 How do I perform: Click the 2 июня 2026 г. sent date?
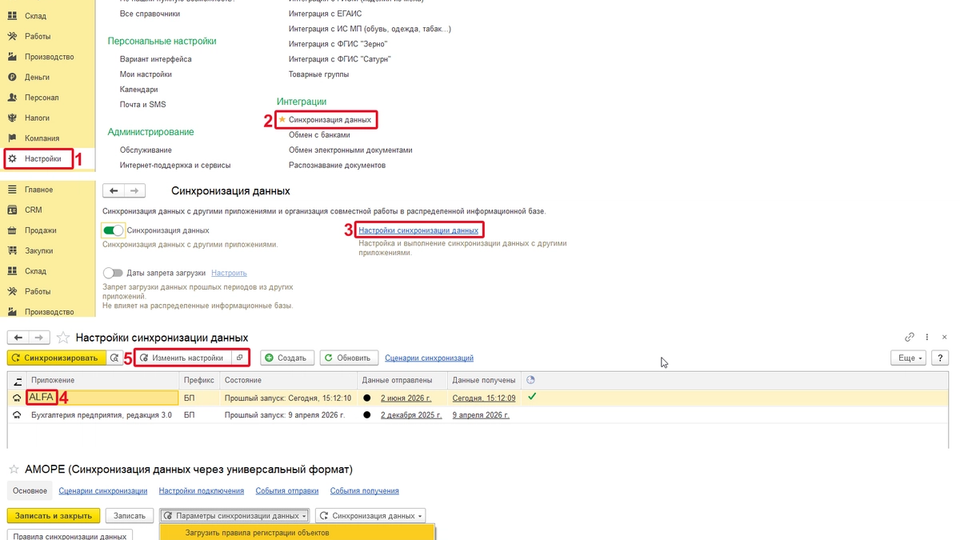click(x=405, y=398)
